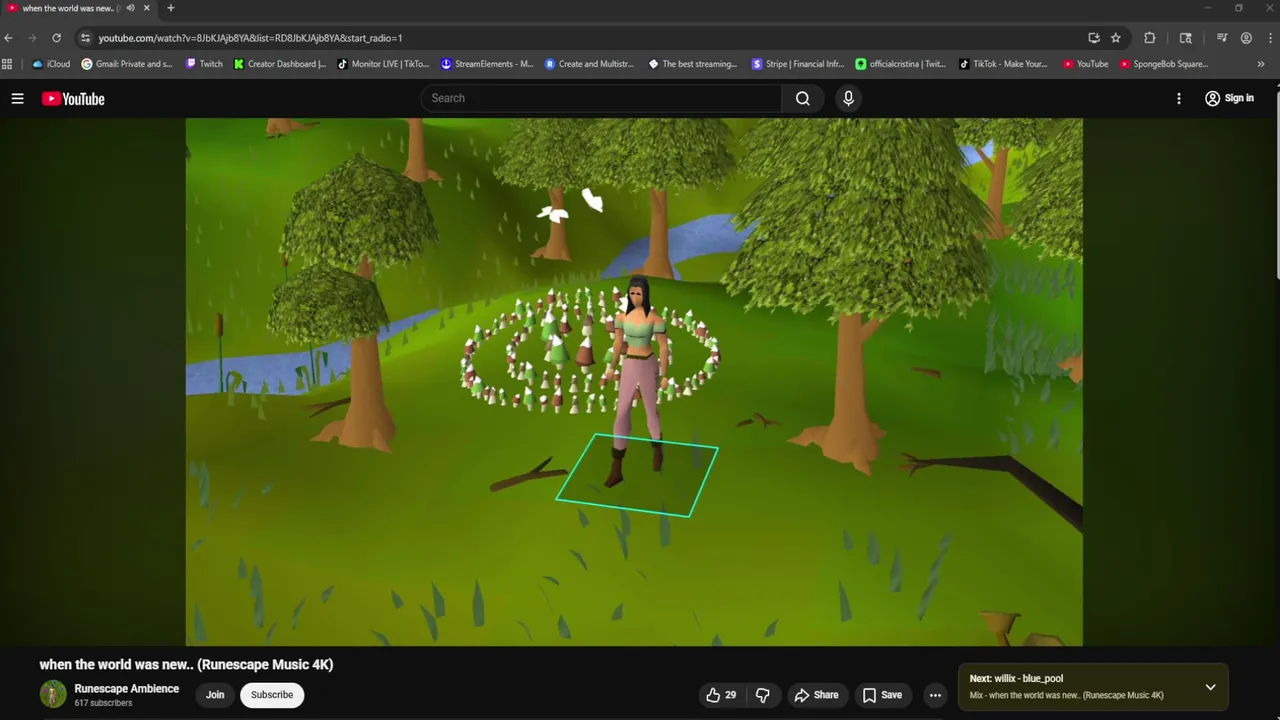Open the apps grid in bookmarks bar
The image size is (1280, 720).
7,64
